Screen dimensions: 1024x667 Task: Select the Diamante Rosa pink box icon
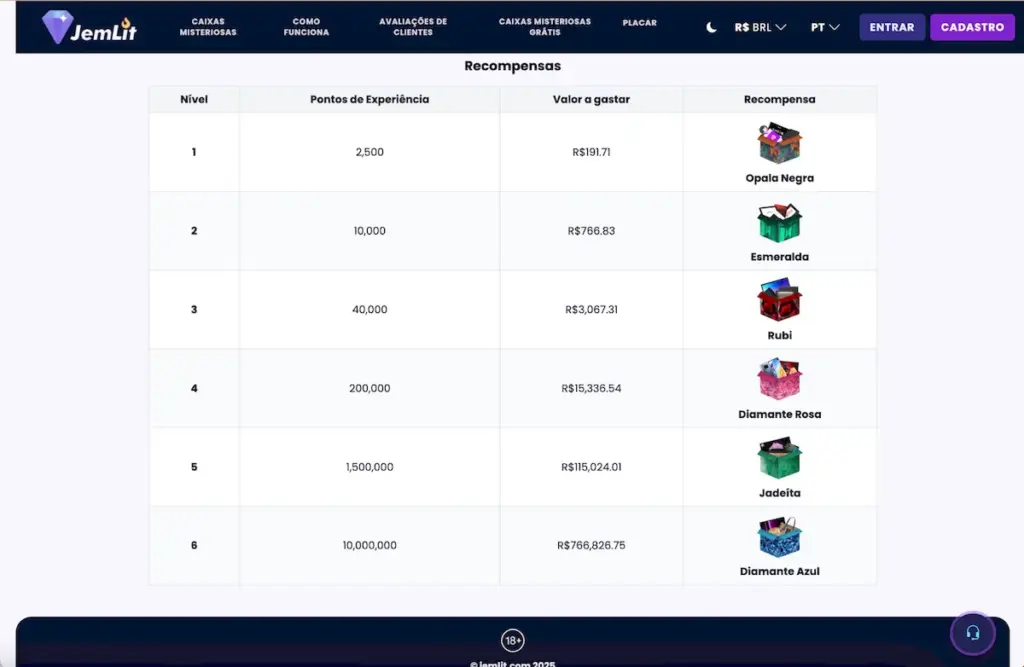coord(779,378)
